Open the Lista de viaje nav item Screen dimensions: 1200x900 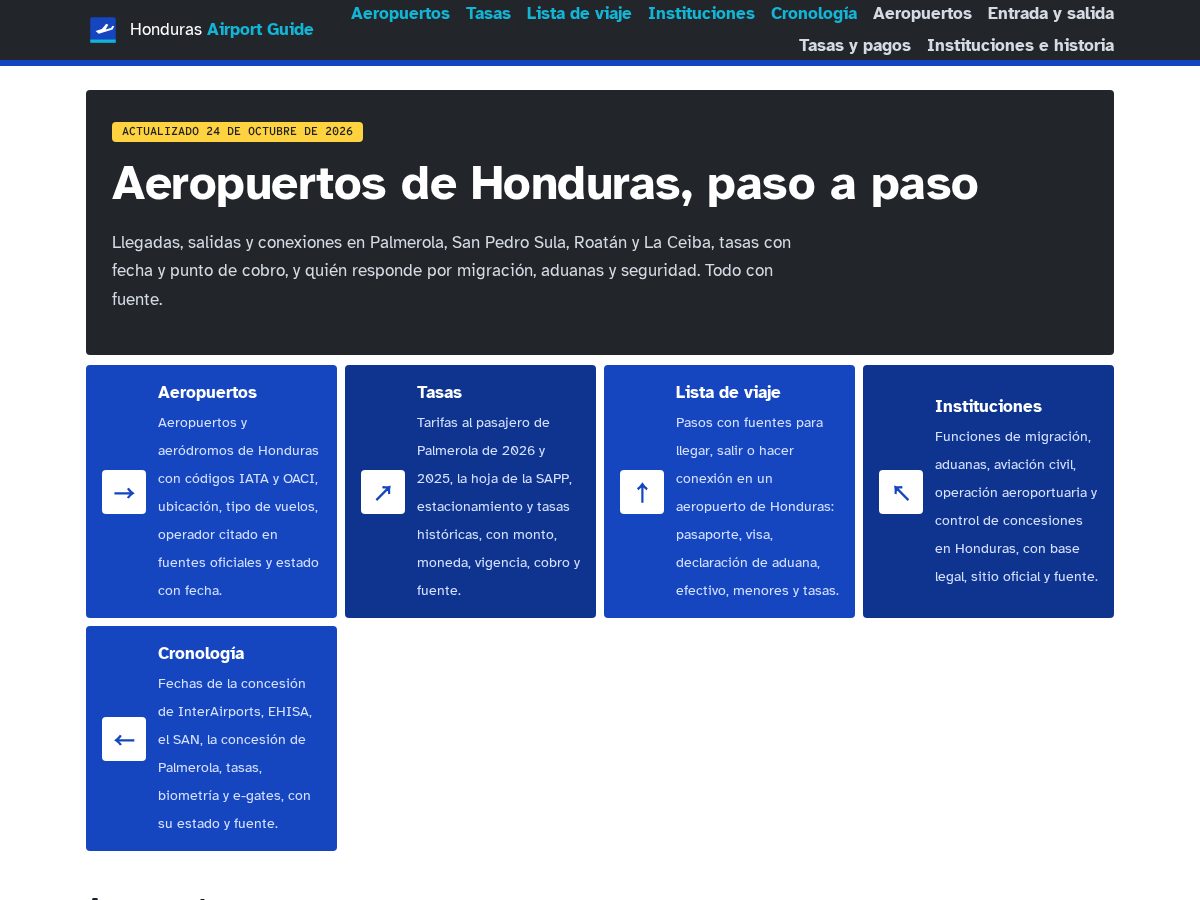pyautogui.click(x=579, y=13)
